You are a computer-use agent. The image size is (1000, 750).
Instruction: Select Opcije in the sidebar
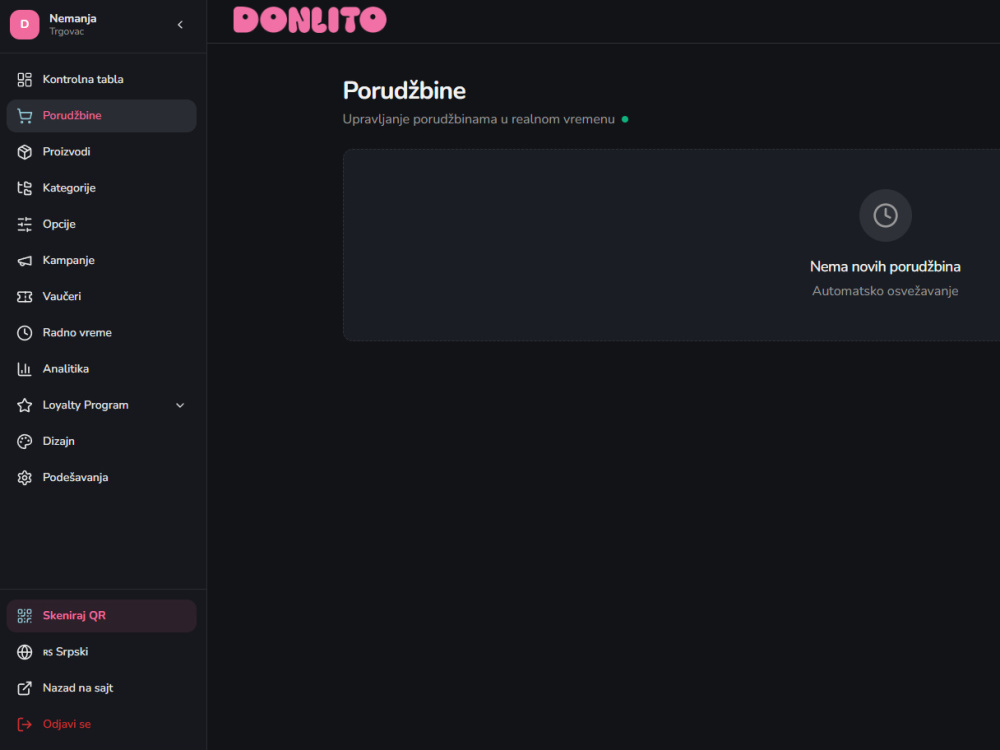point(101,224)
